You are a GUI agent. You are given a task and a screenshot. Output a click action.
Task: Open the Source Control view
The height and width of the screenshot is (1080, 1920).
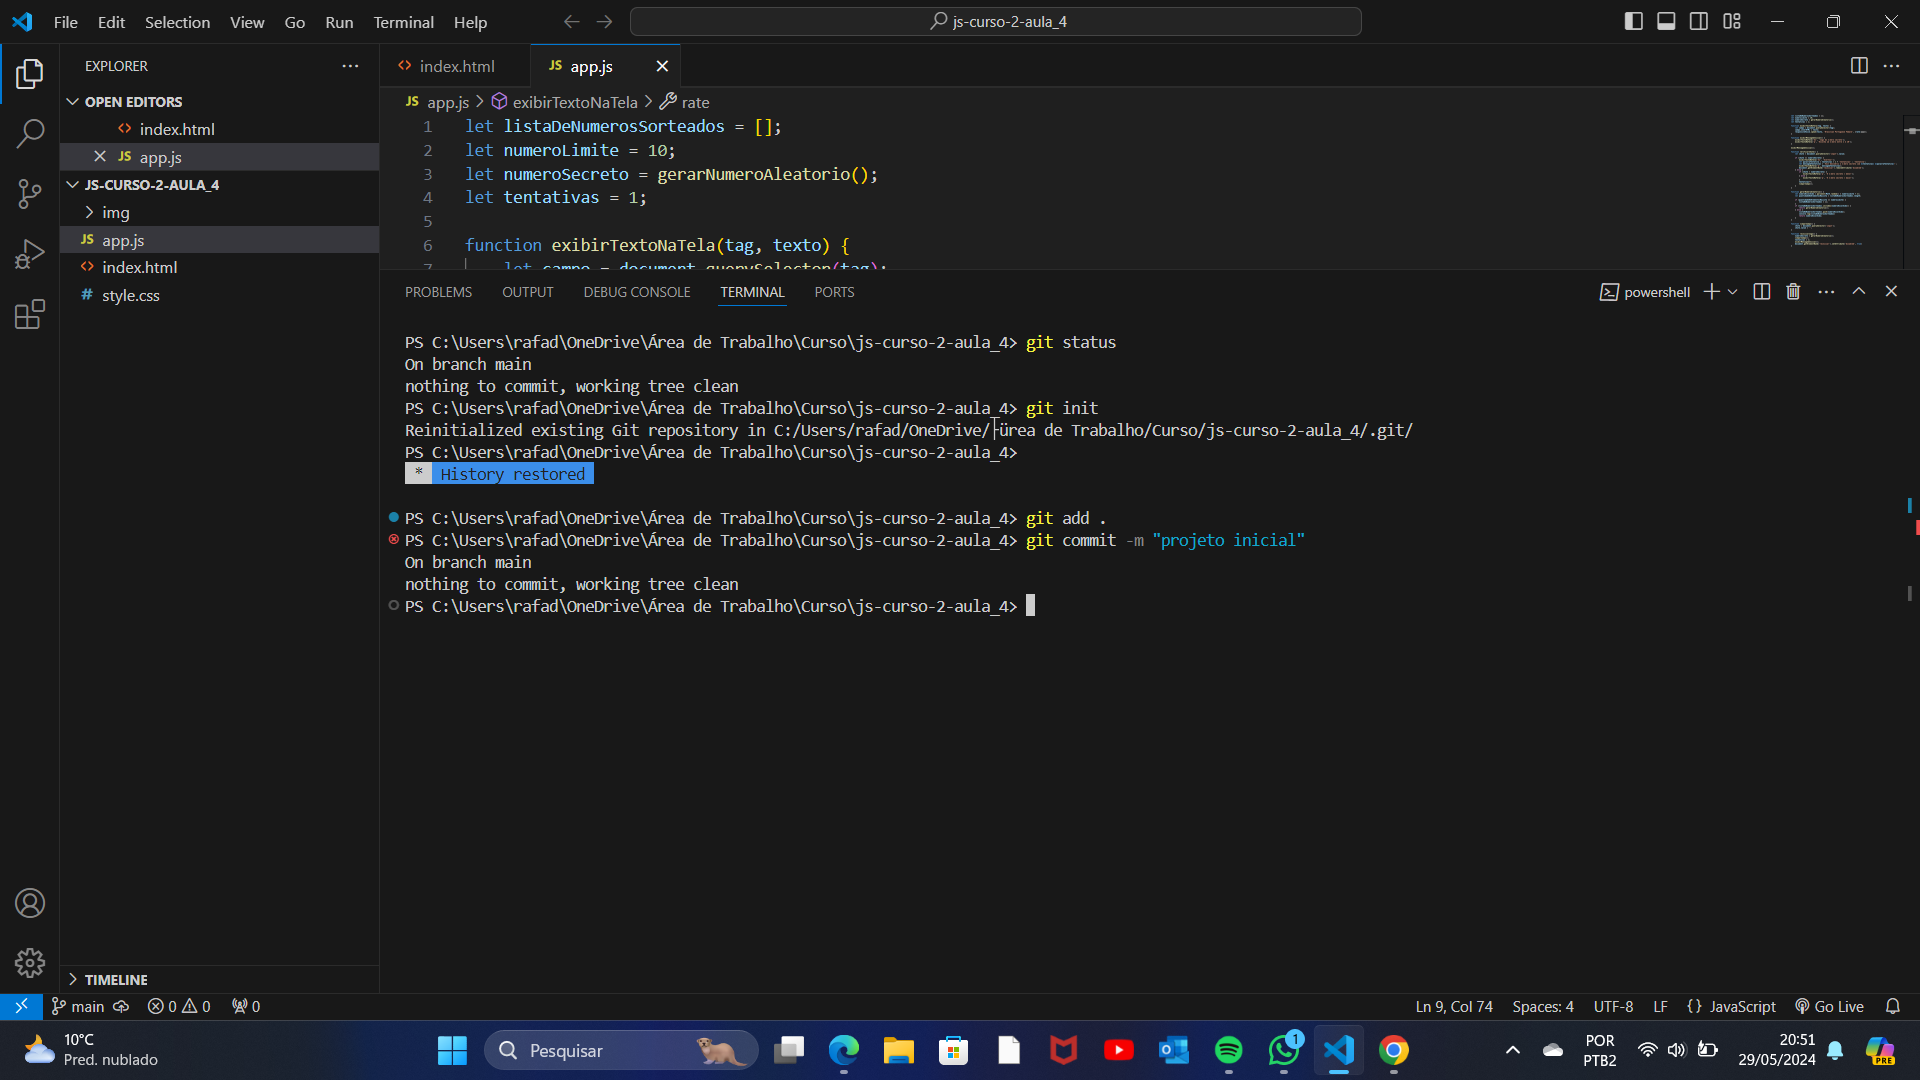(x=30, y=194)
